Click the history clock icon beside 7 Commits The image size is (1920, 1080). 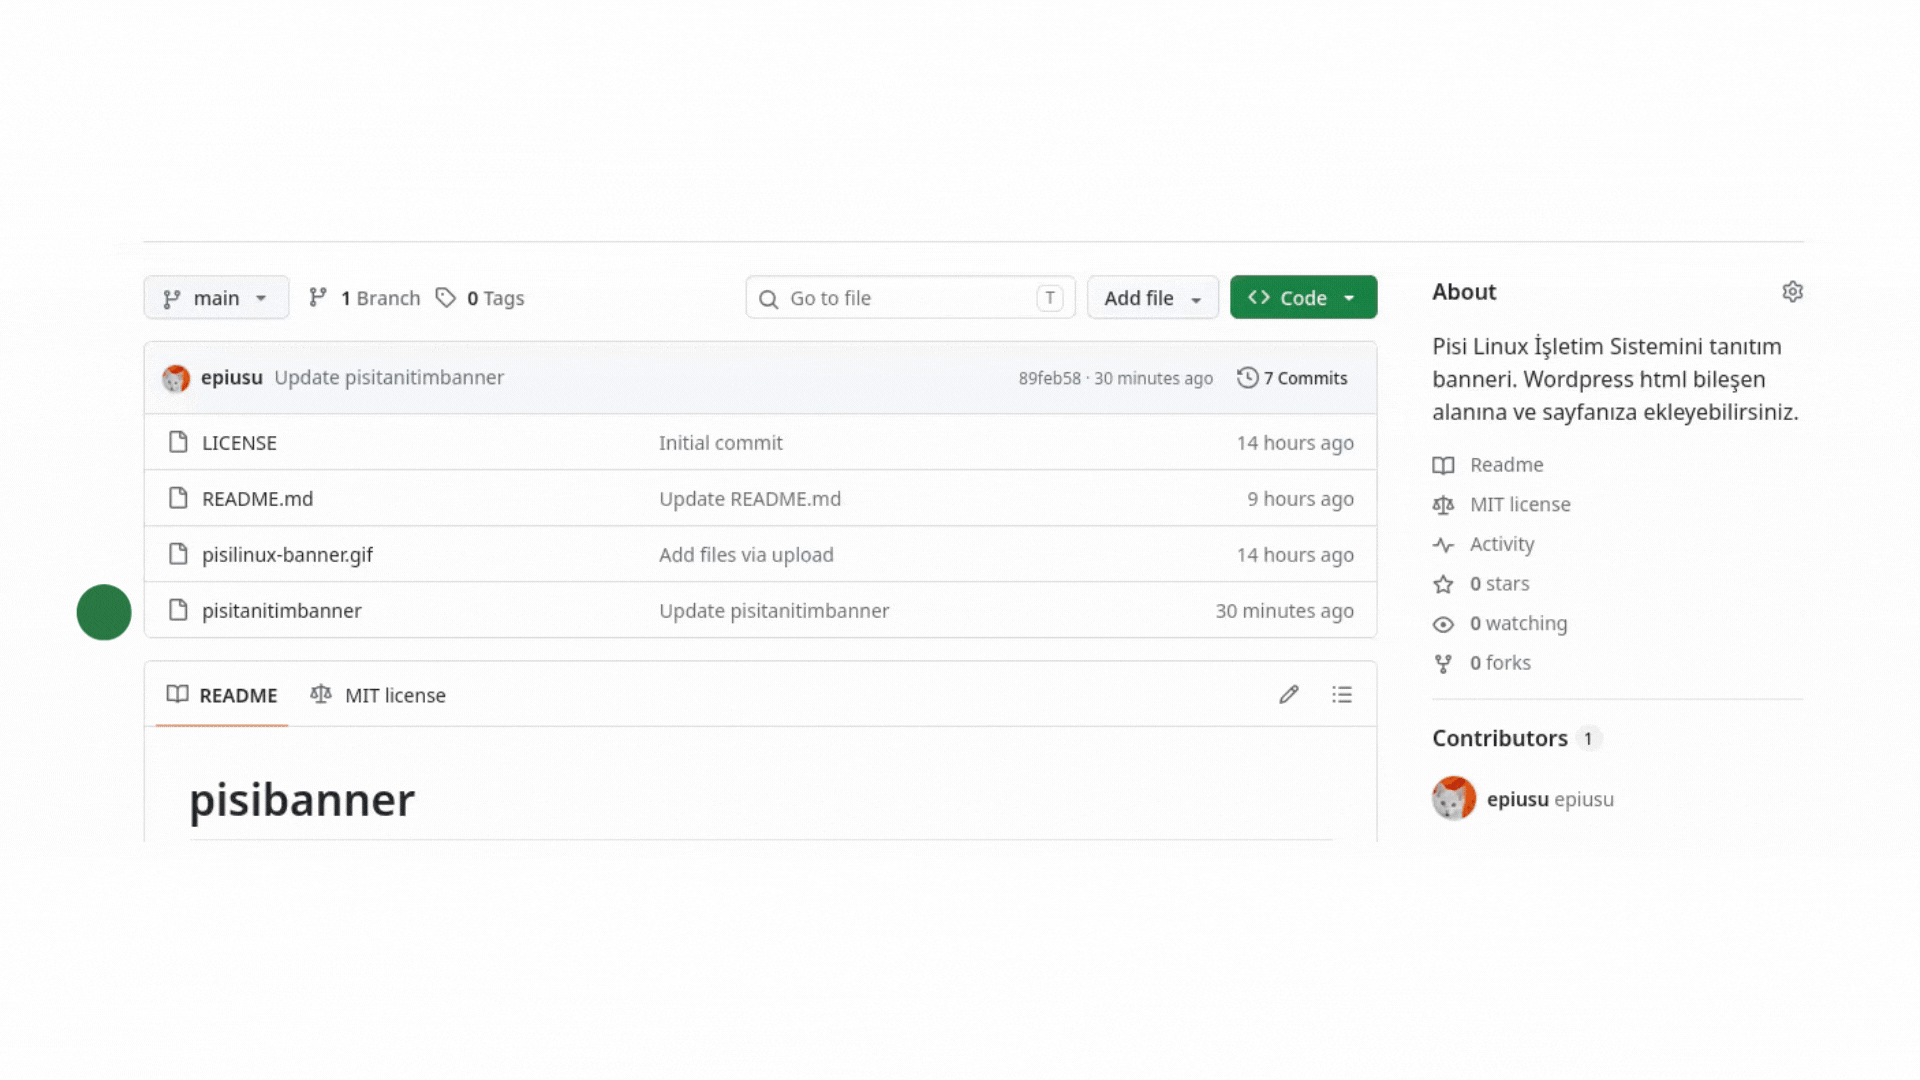pyautogui.click(x=1247, y=378)
